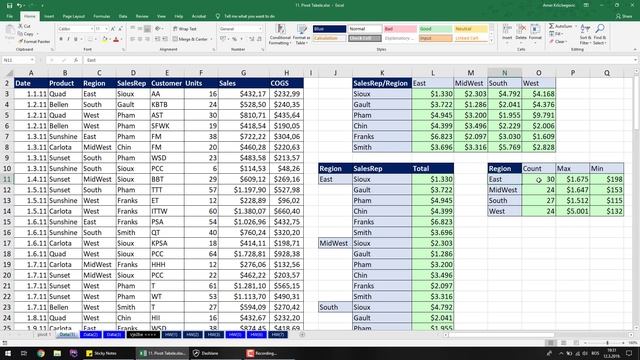
Task: Open the Fill Color dropdown arrow
Action: [x=110, y=39]
